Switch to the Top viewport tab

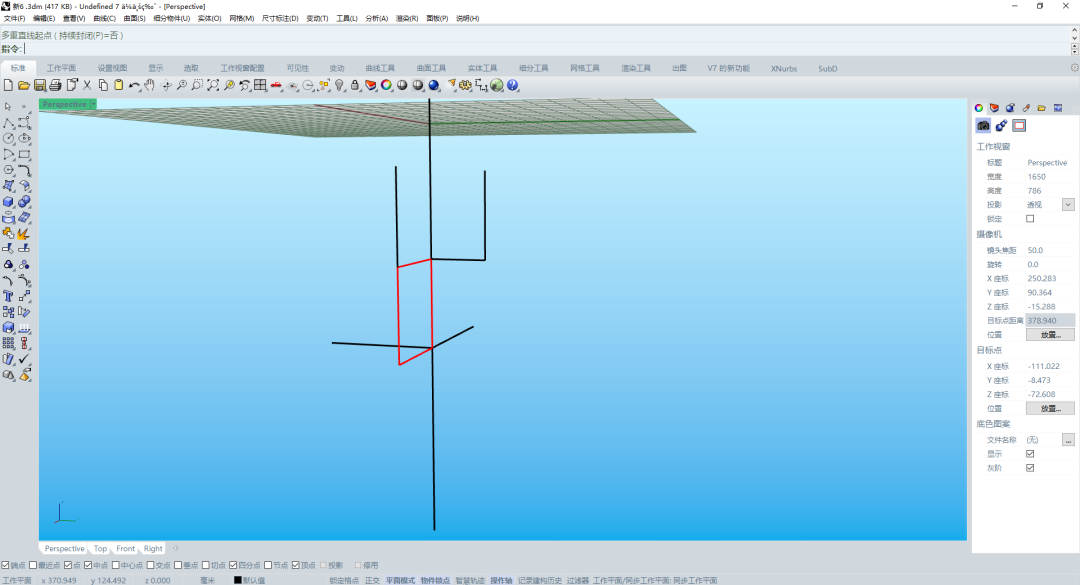point(101,548)
